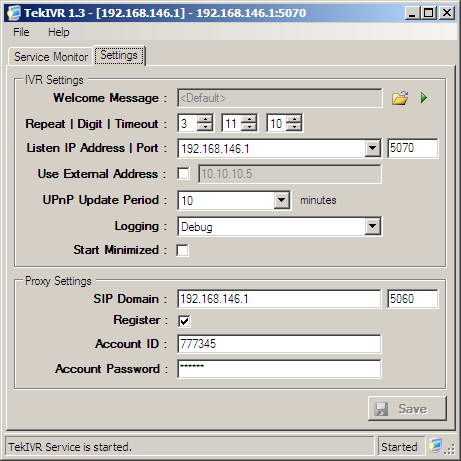Viewport: 461px width, 461px height.
Task: Minimize the TekIVR window
Action: click(412, 13)
